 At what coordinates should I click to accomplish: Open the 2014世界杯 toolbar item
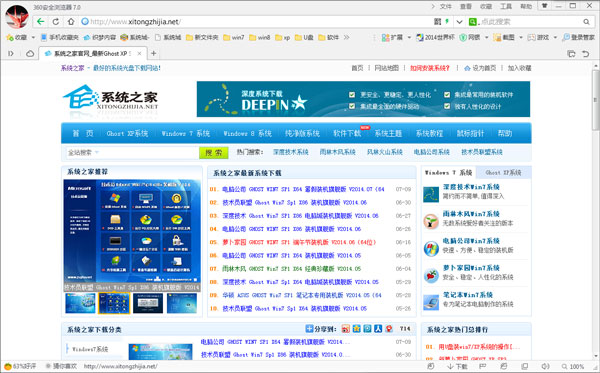[x=435, y=37]
